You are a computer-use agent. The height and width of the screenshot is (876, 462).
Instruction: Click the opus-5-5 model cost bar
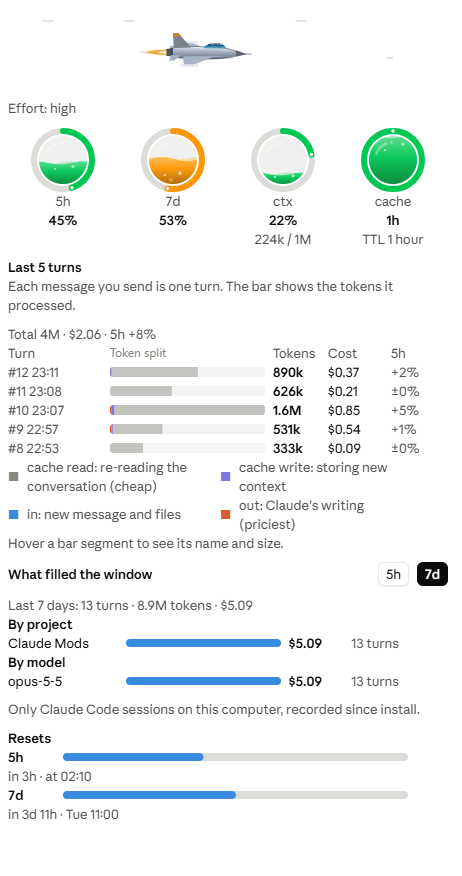(x=203, y=681)
